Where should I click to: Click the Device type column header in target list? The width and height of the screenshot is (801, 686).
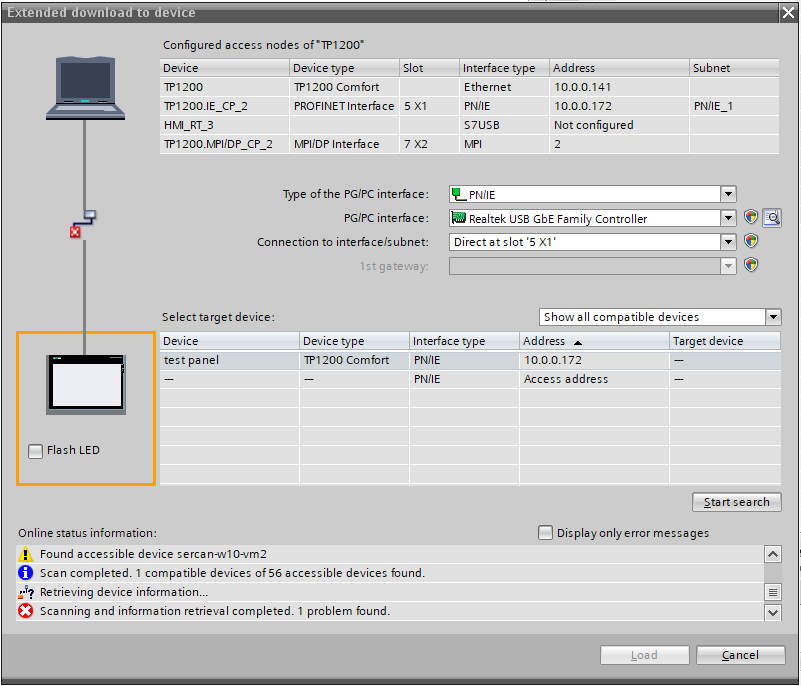coord(354,341)
